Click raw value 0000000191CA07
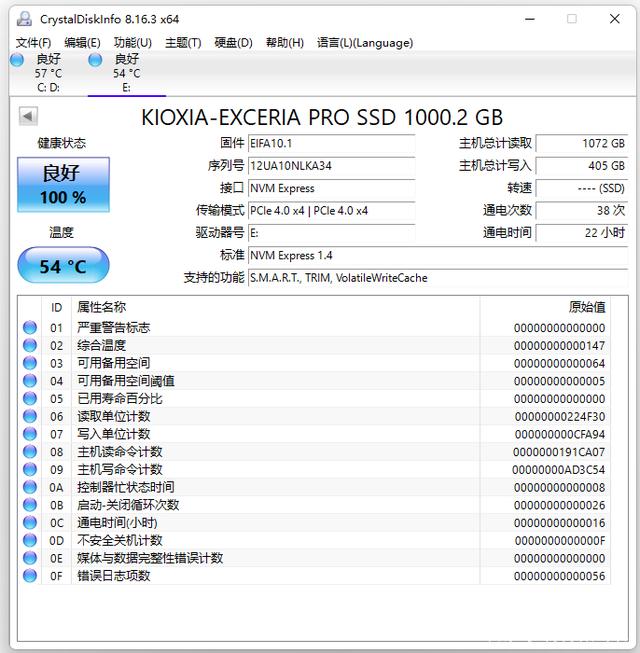This screenshot has width=640, height=653. pos(559,452)
